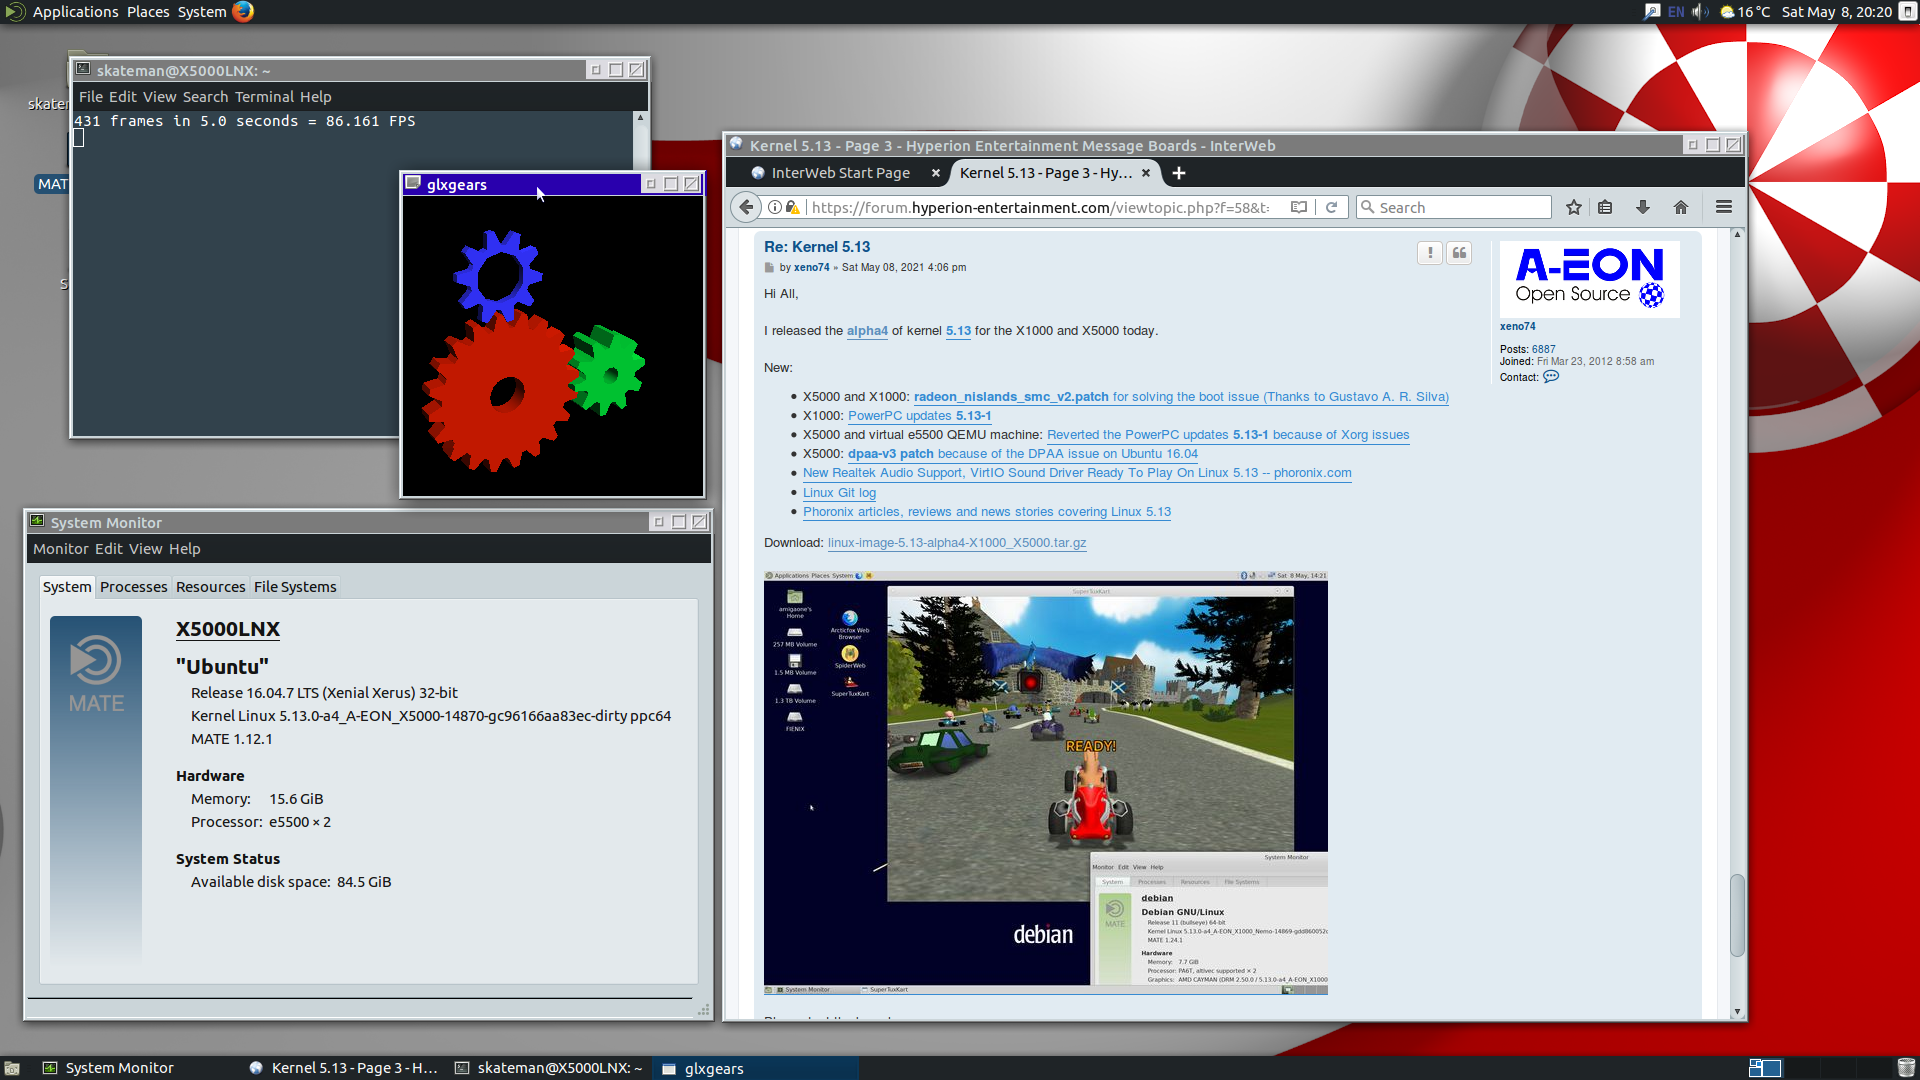Open the xeno74 contact speech bubble icon
This screenshot has width=1920, height=1080.
pos(1551,377)
